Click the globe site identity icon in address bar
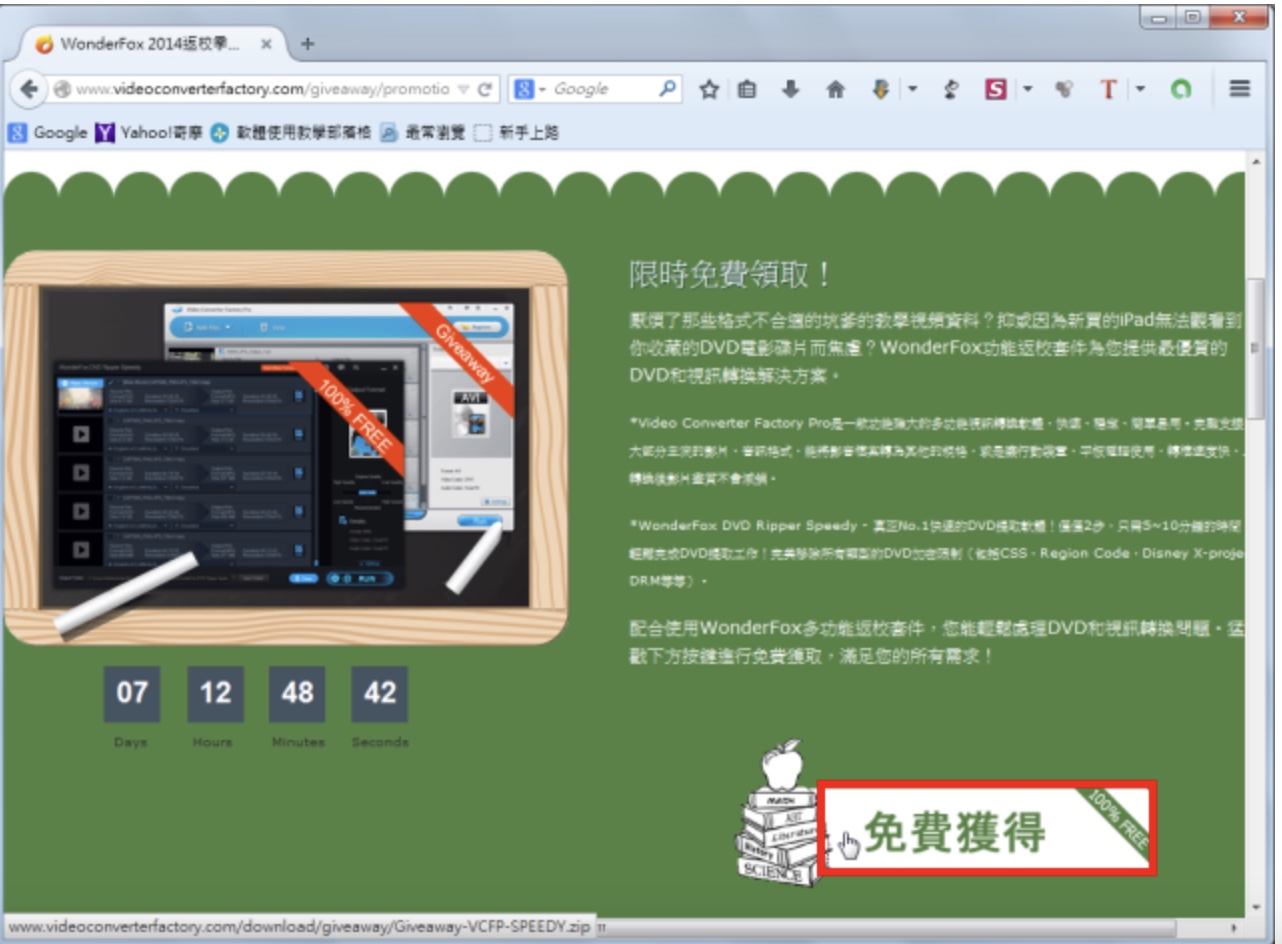Viewport: 1282px width, 944px height. tap(62, 90)
